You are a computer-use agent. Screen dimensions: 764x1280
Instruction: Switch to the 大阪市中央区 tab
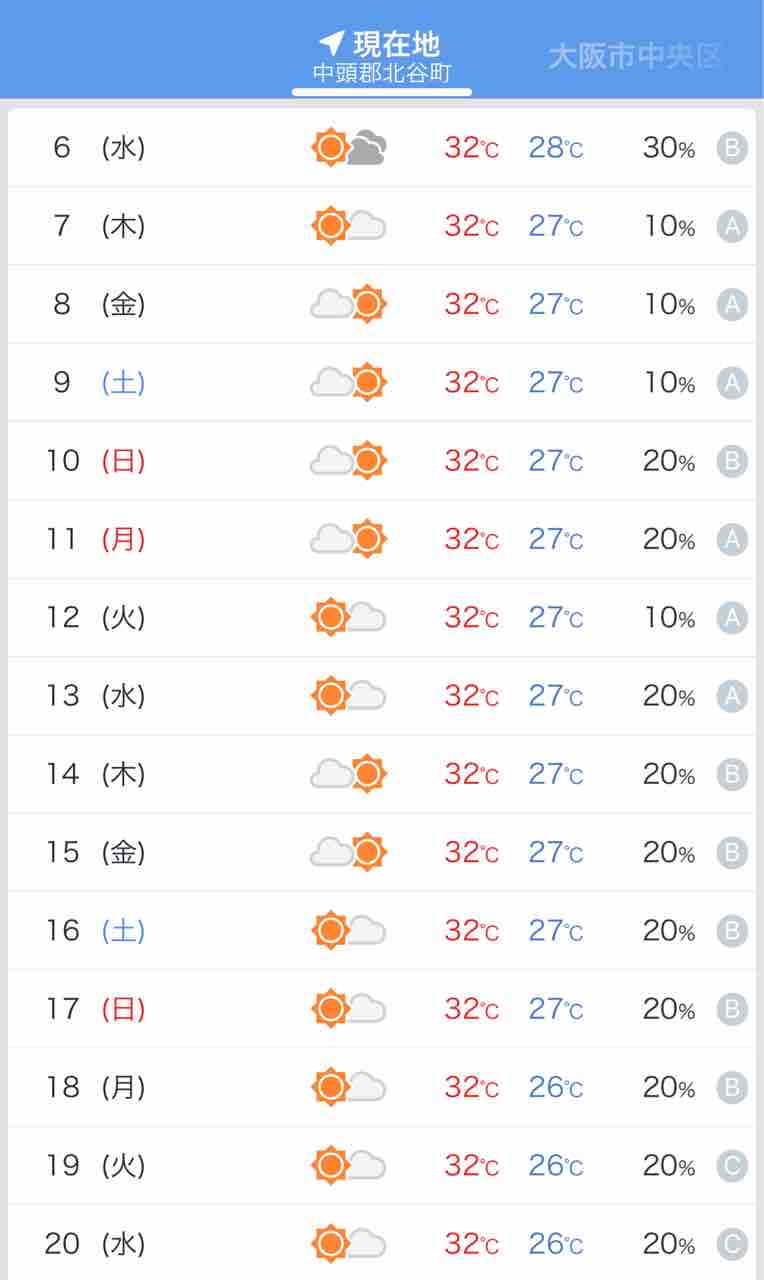click(635, 56)
